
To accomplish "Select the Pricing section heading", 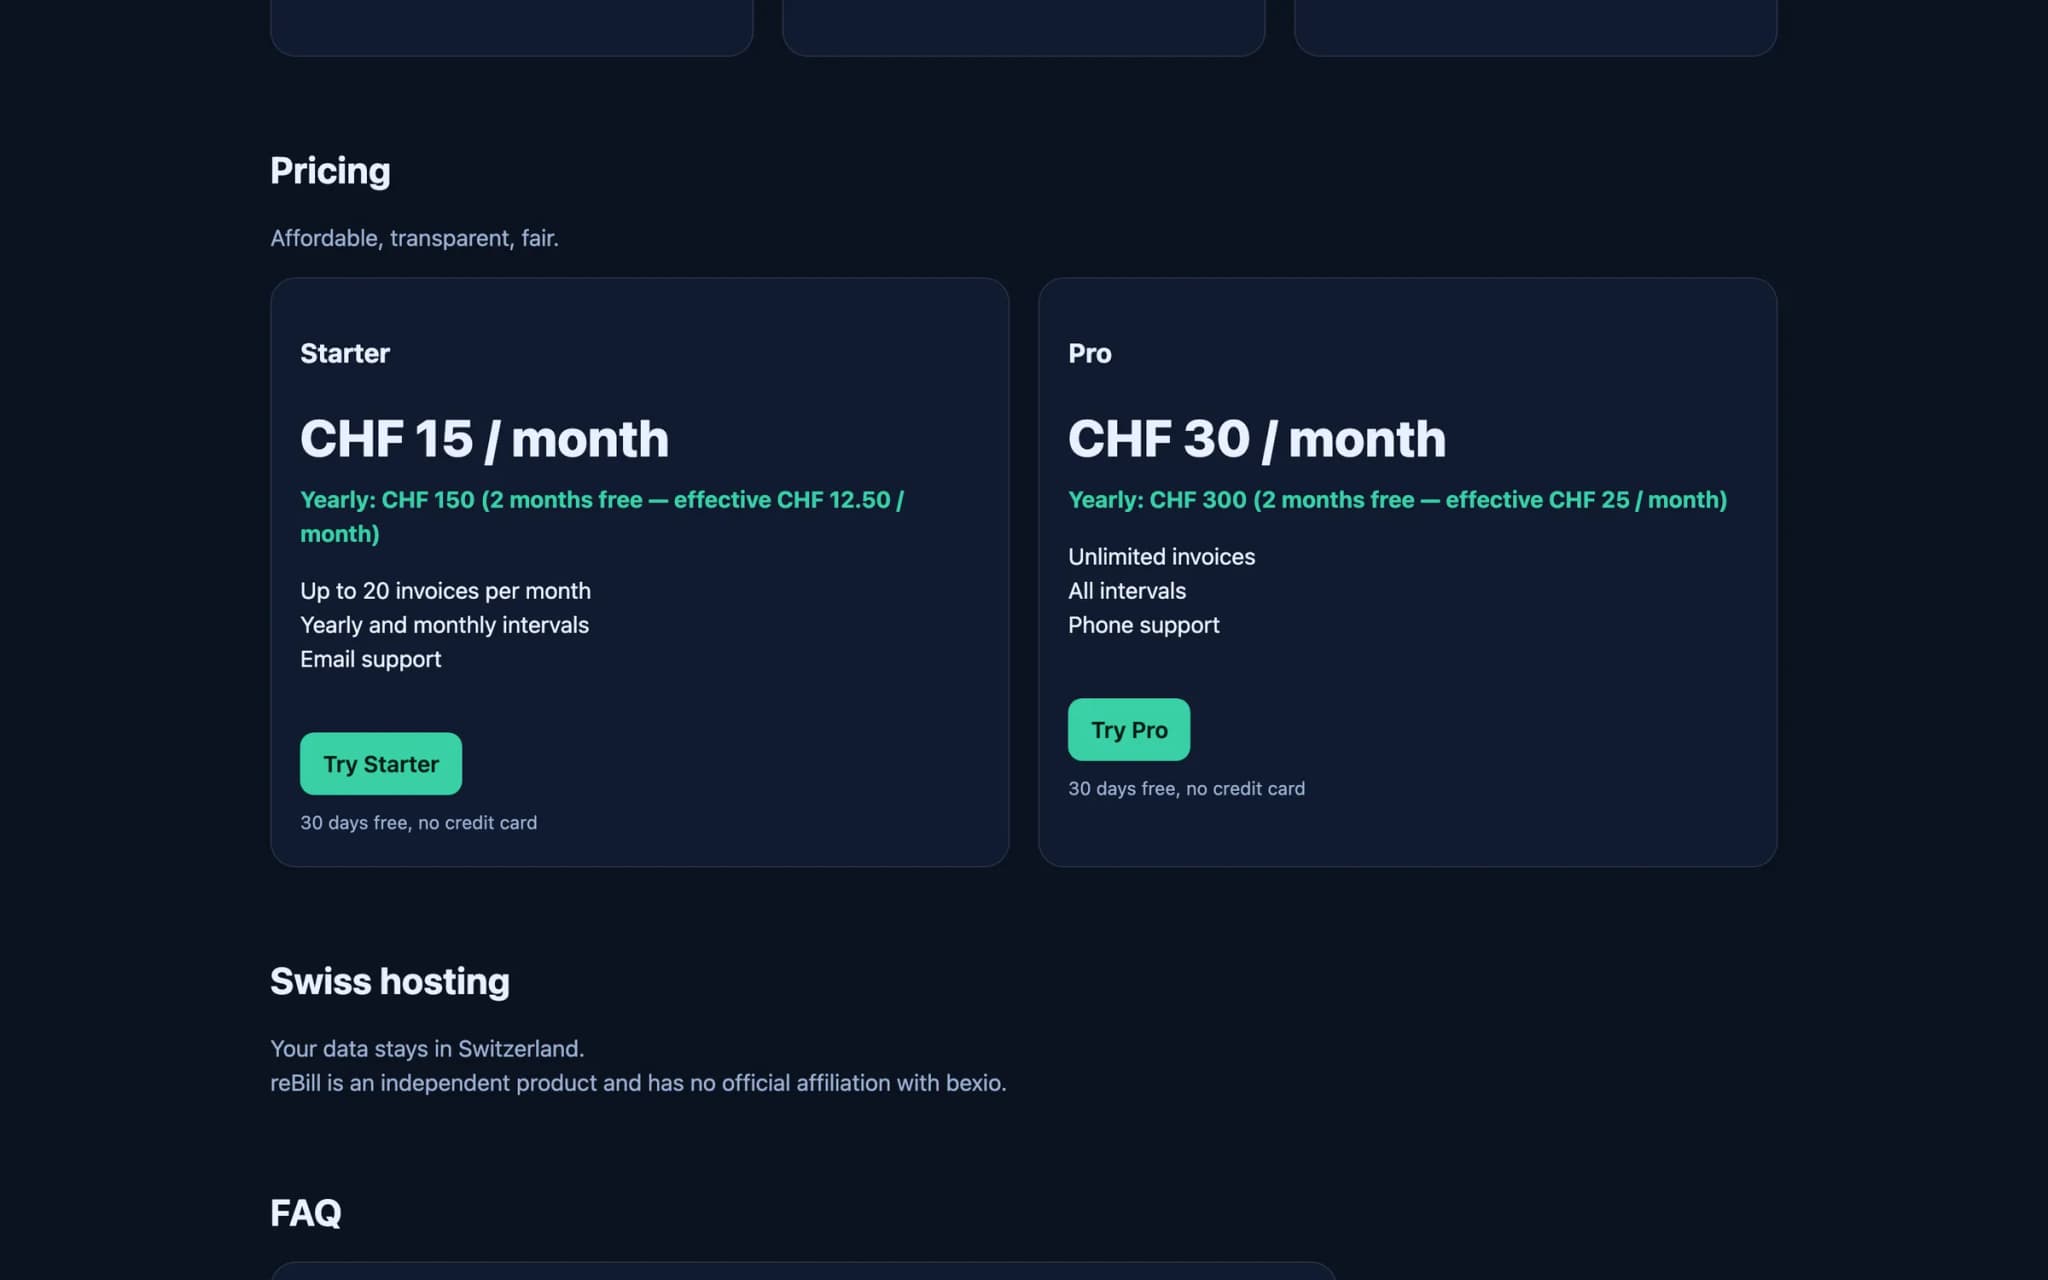I will click(x=330, y=171).
